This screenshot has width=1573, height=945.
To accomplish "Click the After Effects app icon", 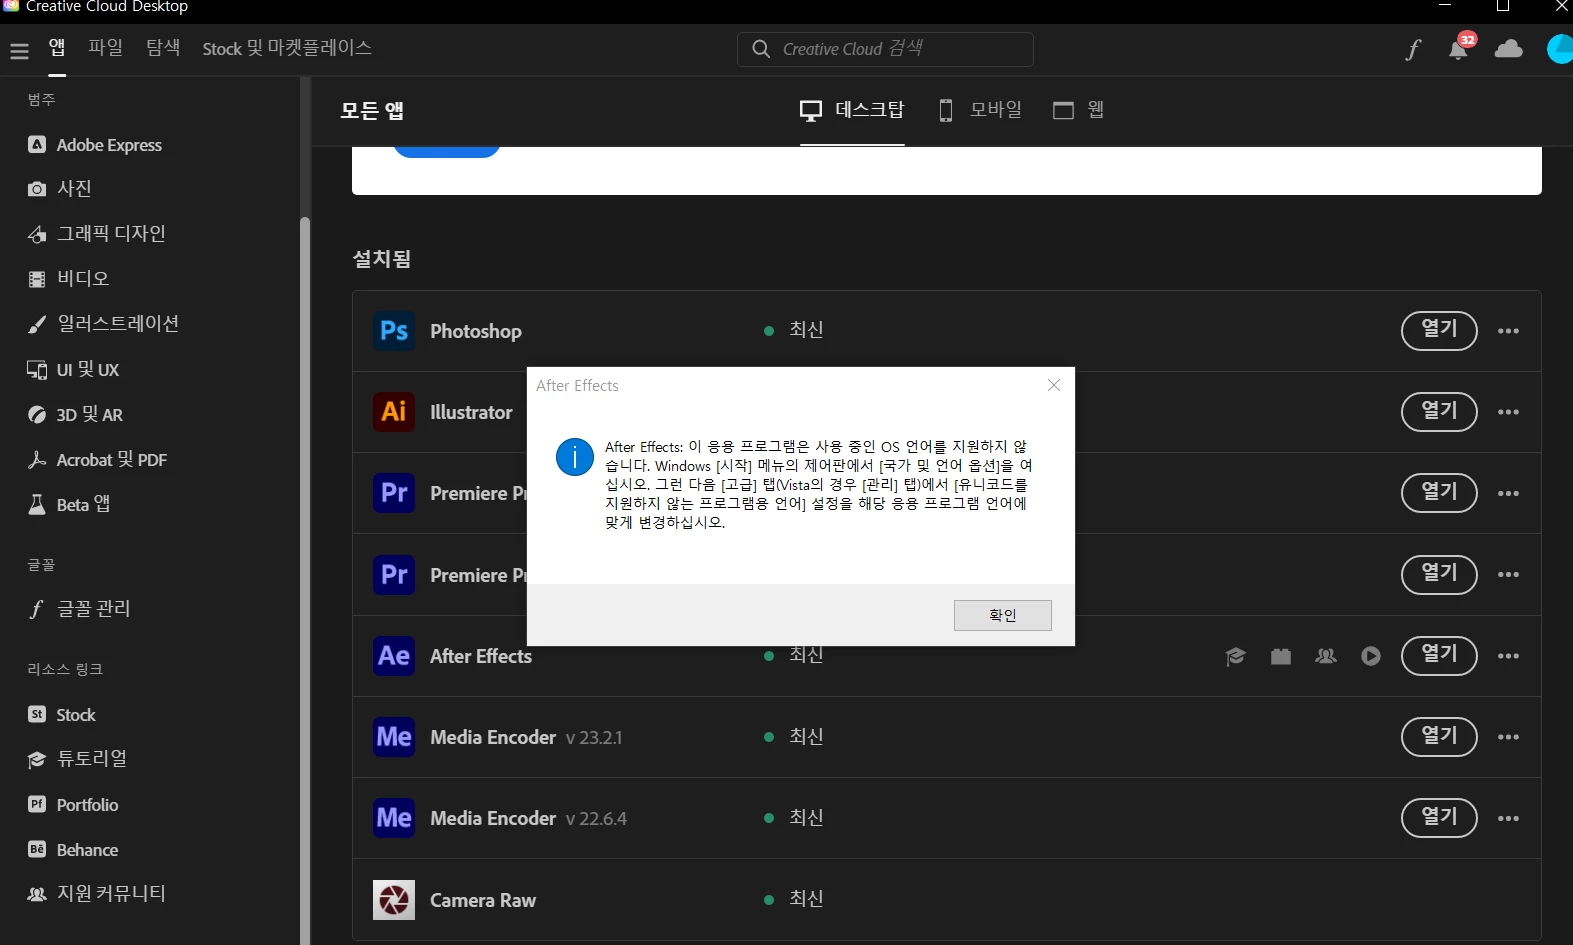I will [394, 655].
